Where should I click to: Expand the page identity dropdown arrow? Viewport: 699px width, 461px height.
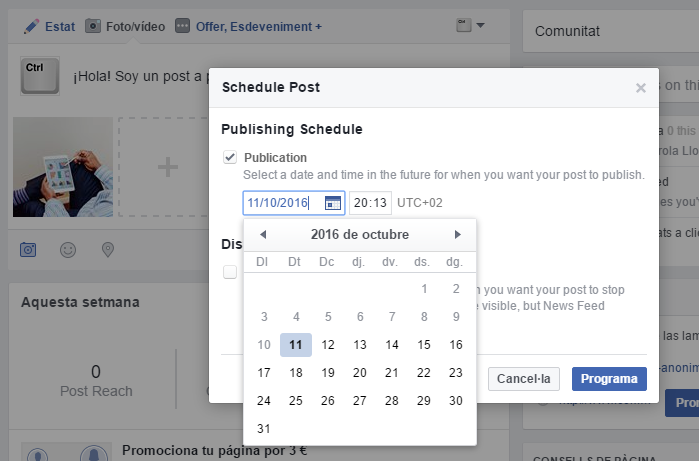pos(480,25)
